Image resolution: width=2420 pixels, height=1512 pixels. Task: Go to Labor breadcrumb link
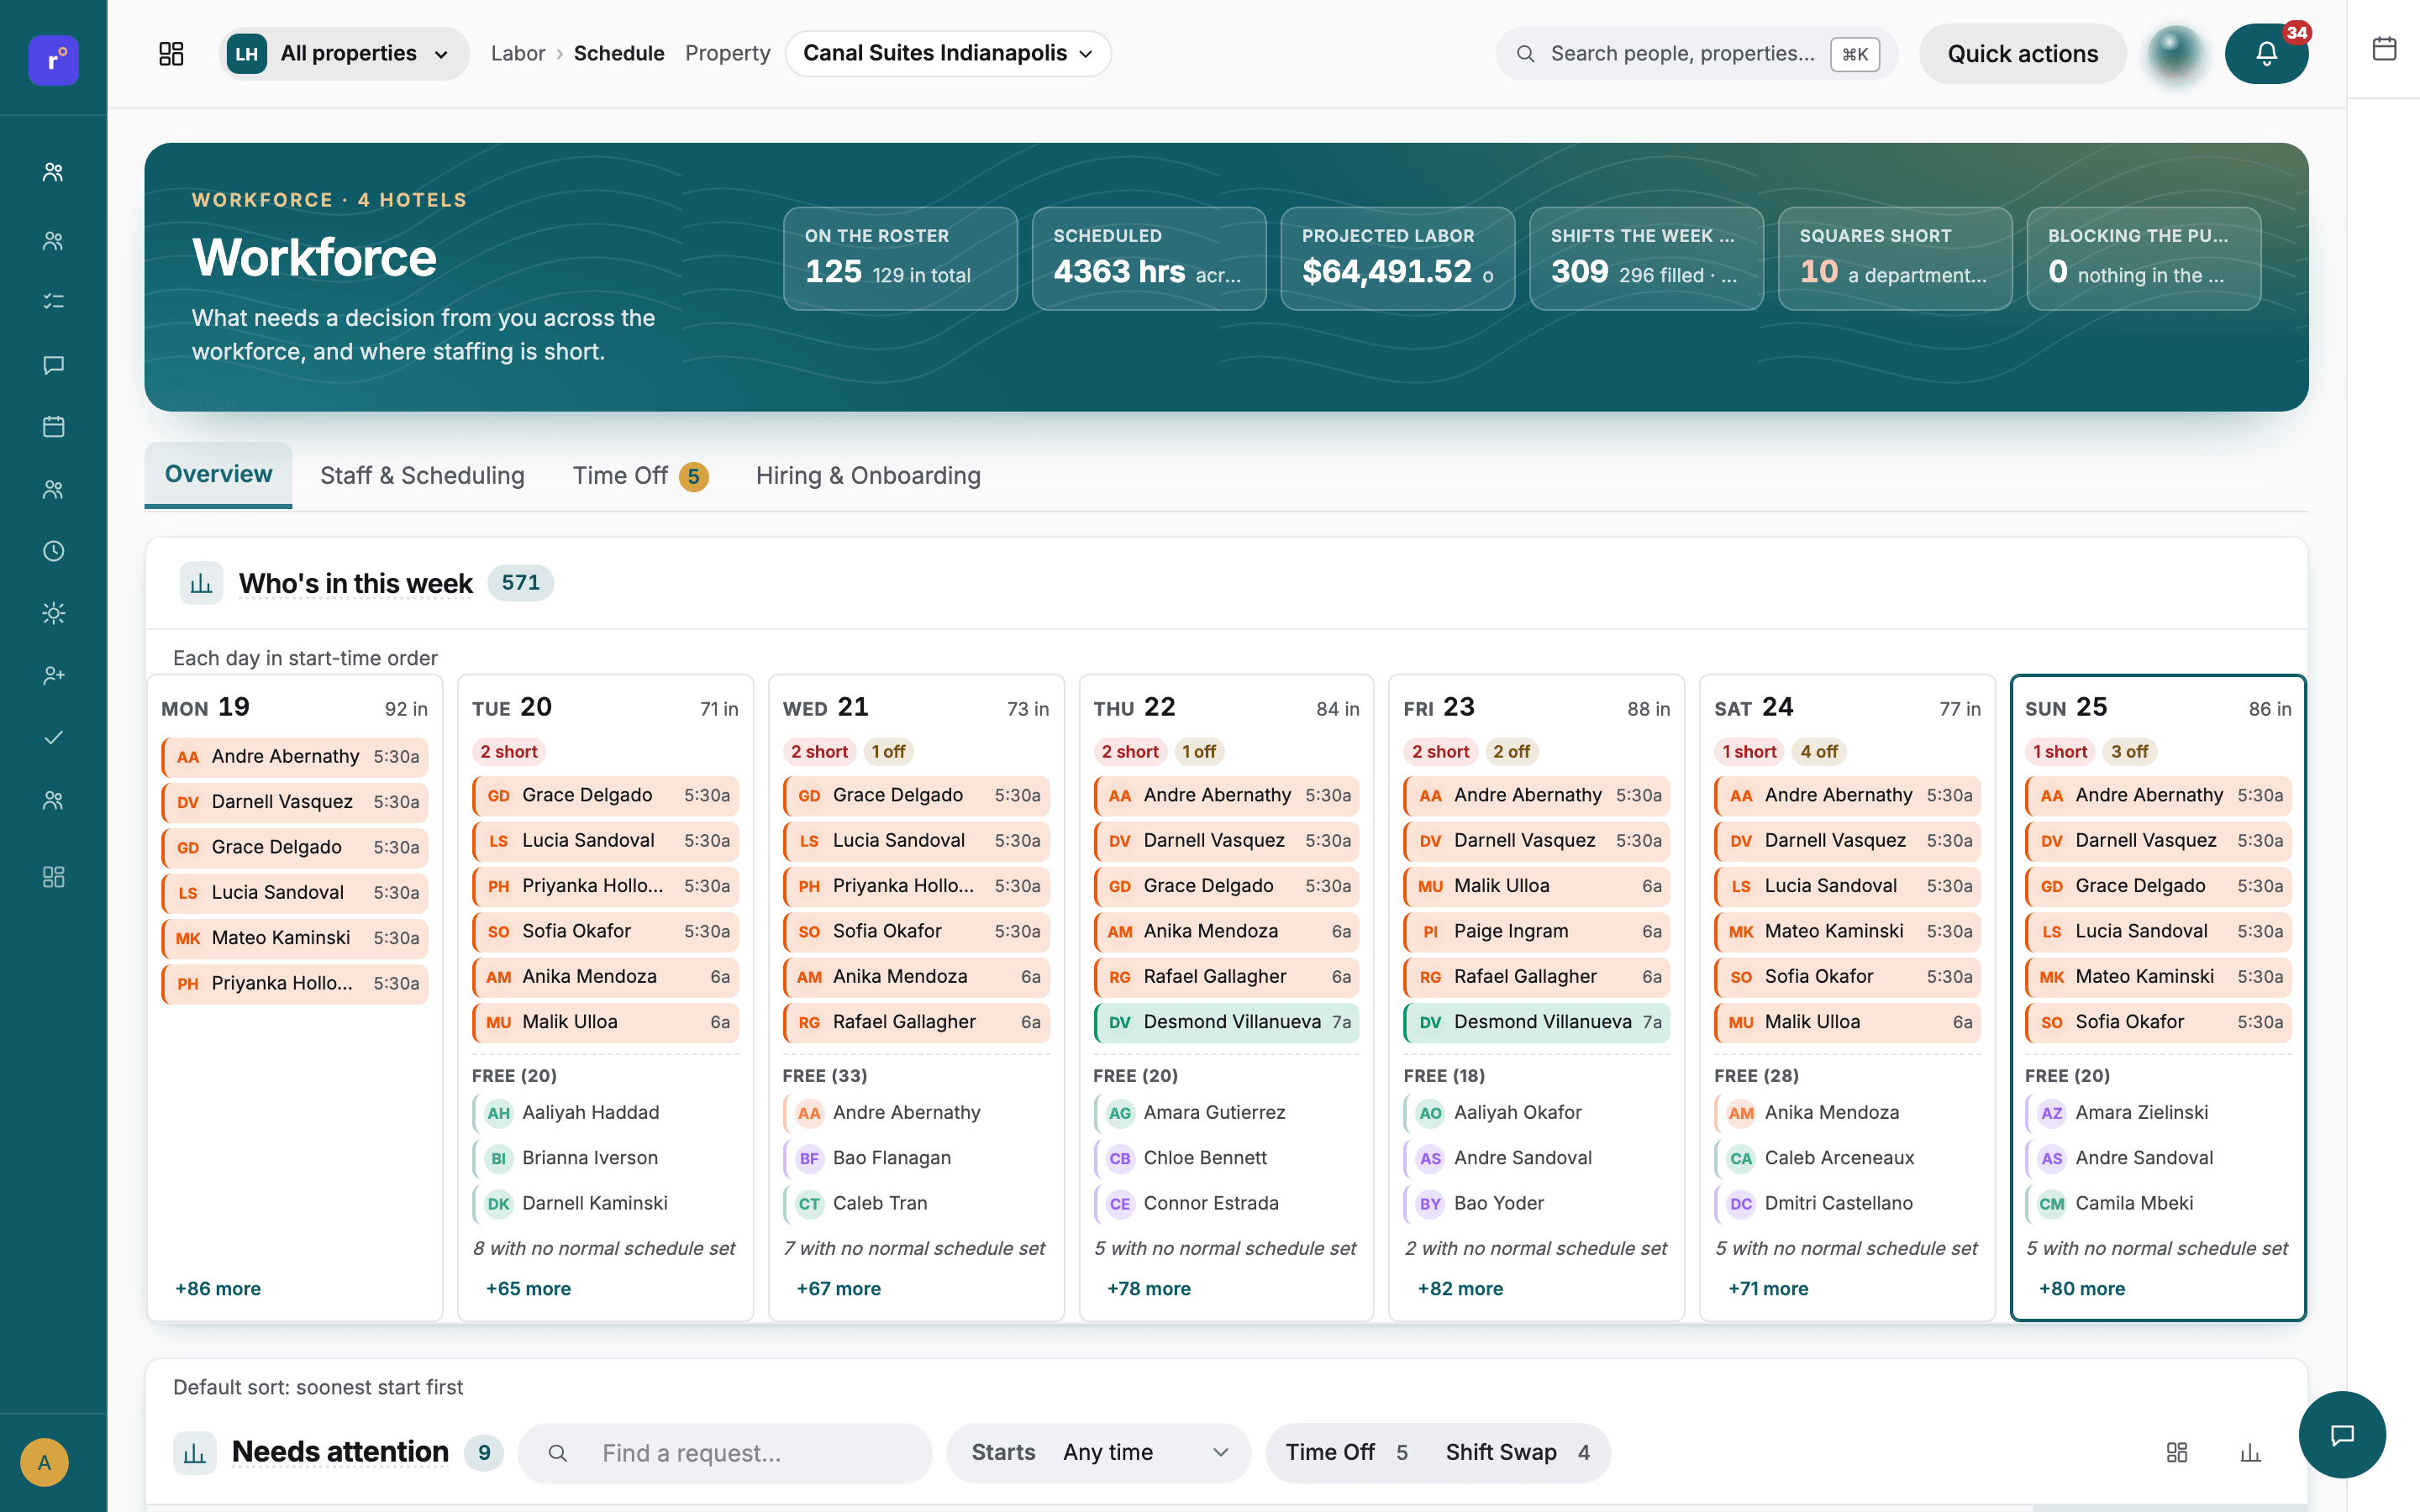(x=518, y=54)
